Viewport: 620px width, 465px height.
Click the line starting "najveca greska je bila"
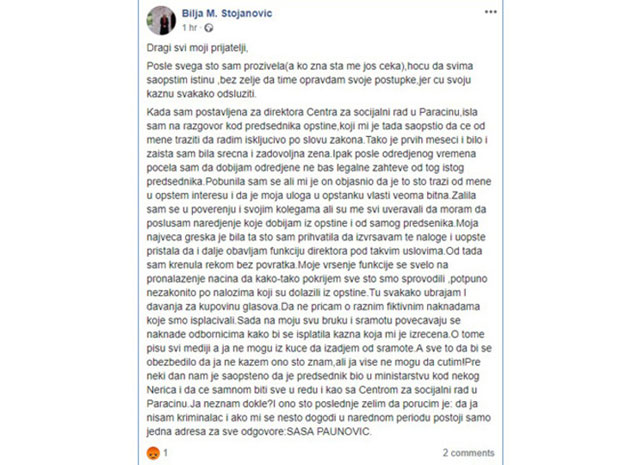(316, 237)
